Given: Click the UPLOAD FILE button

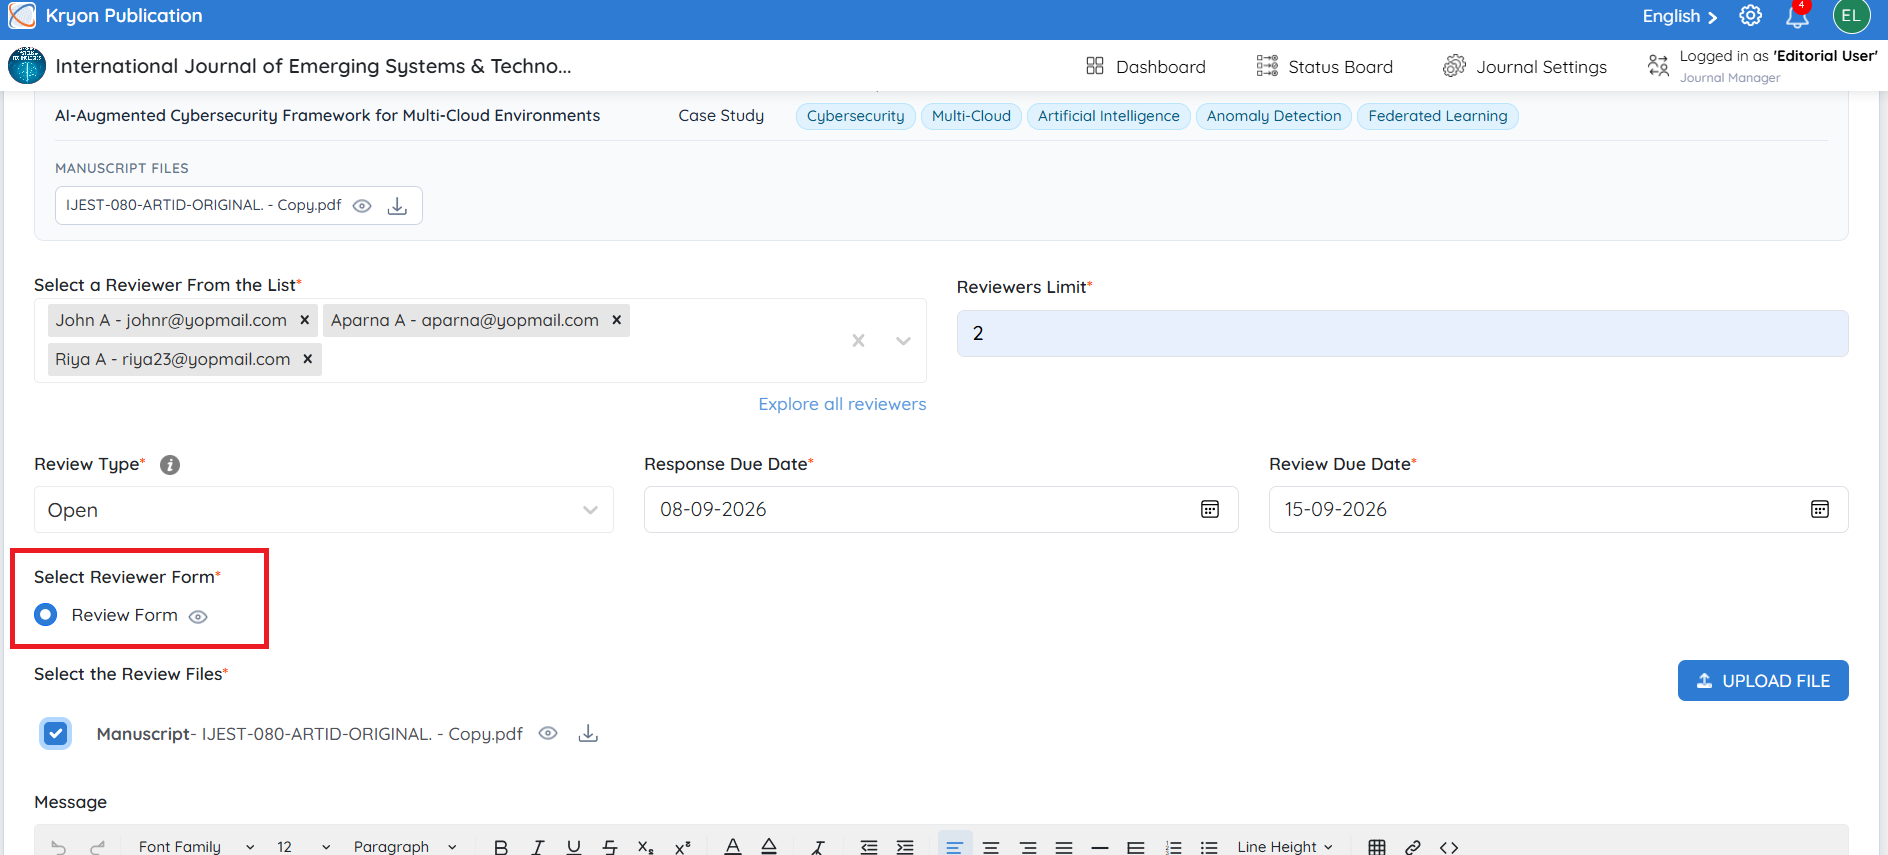Looking at the screenshot, I should click(1763, 680).
